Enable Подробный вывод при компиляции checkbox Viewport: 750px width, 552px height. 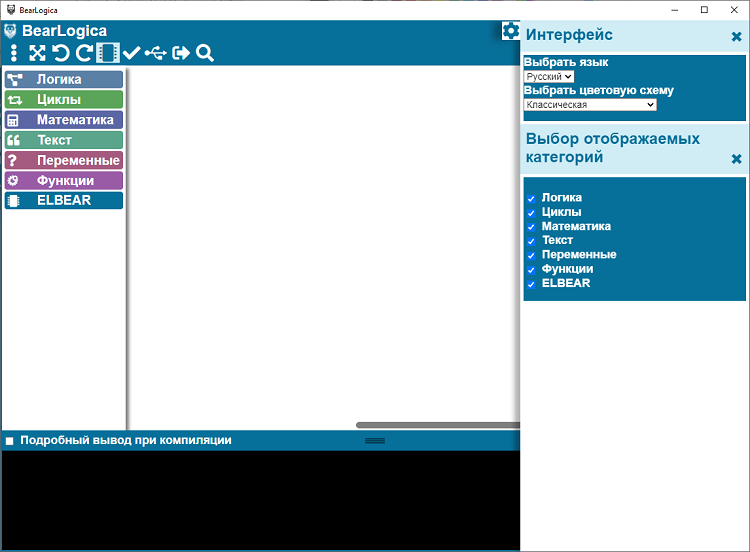pyautogui.click(x=10, y=441)
